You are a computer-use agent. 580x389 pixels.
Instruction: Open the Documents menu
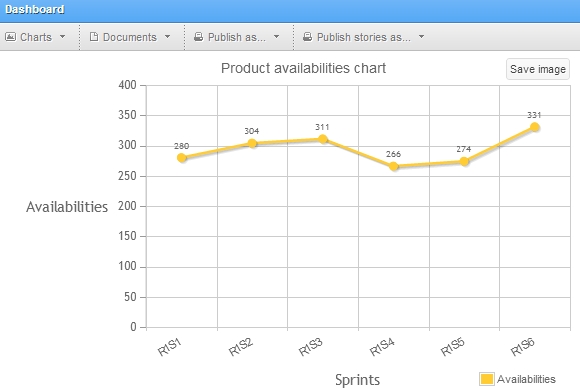click(x=130, y=37)
